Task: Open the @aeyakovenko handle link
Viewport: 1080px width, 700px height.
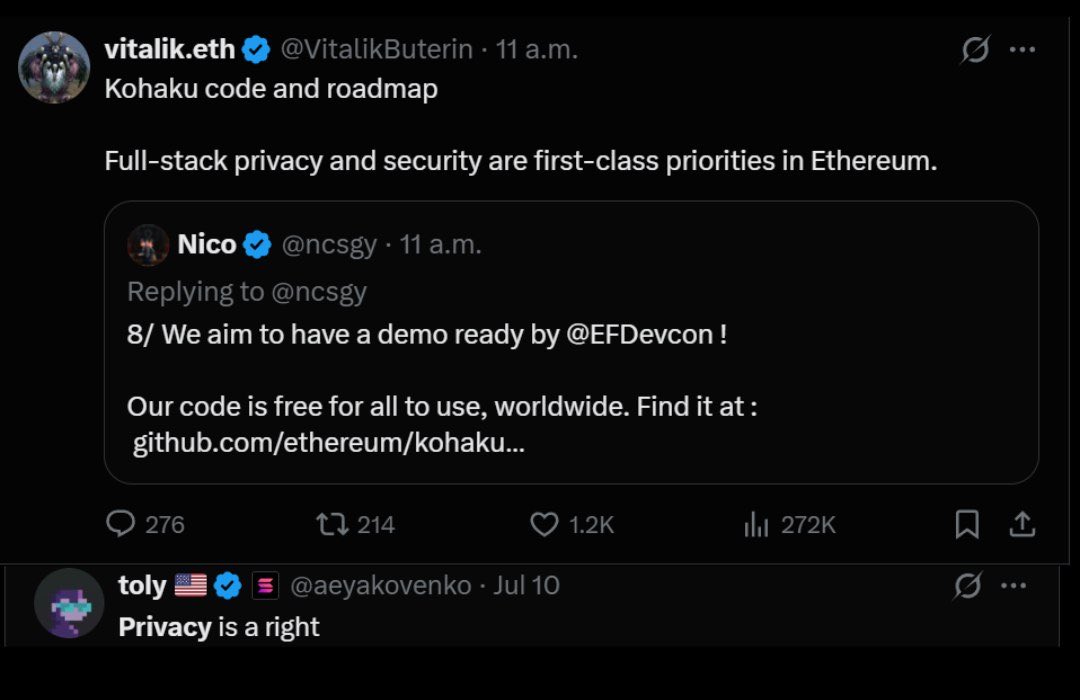Action: tap(380, 585)
